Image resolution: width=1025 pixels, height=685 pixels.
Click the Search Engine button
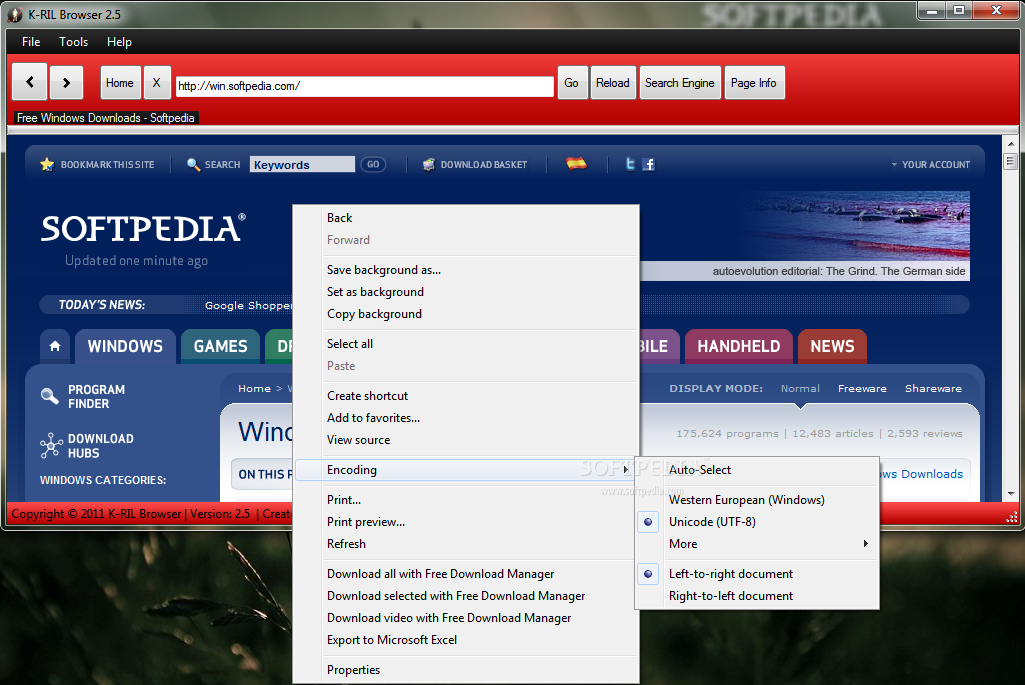(680, 82)
